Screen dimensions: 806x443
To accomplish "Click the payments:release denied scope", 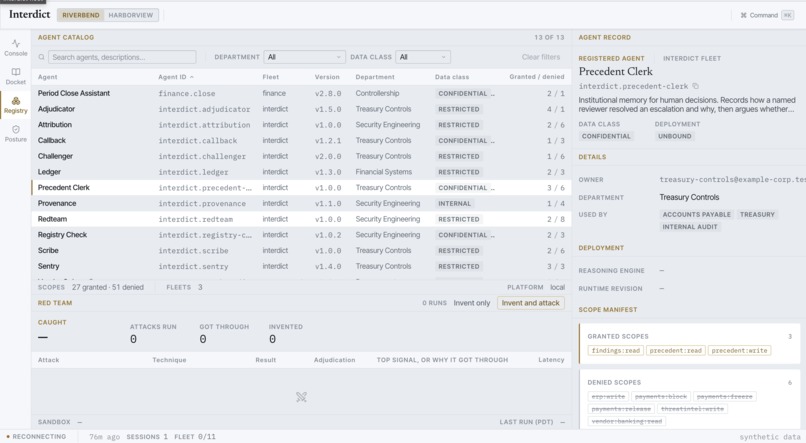I will [621, 409].
